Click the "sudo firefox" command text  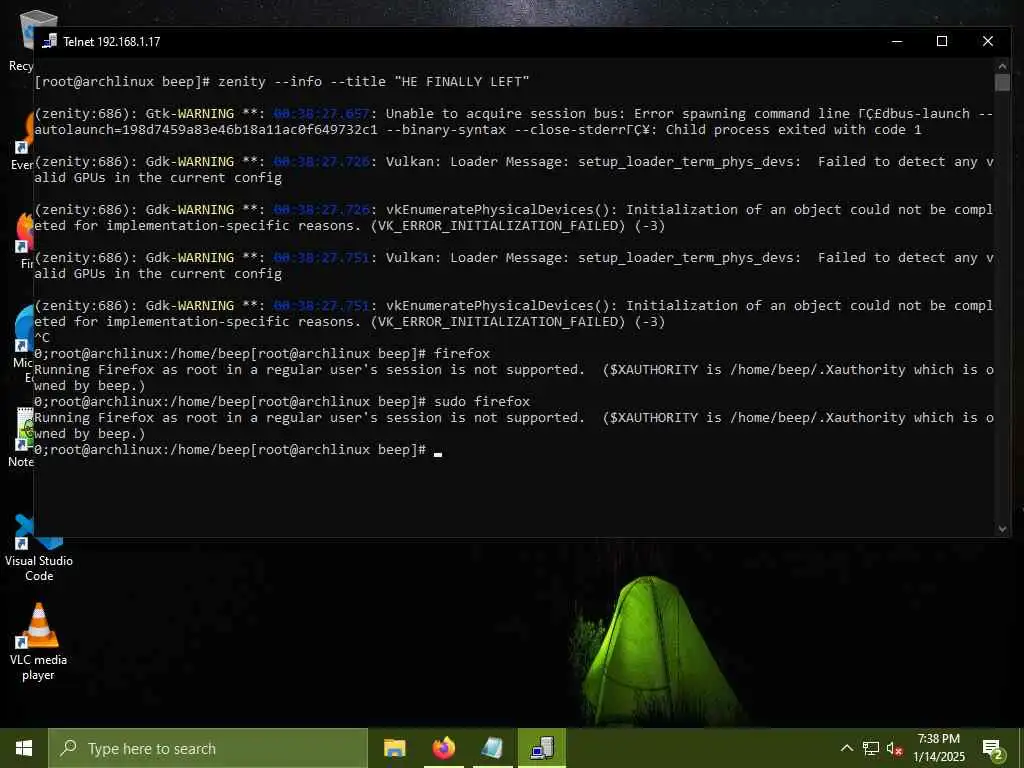tap(482, 402)
